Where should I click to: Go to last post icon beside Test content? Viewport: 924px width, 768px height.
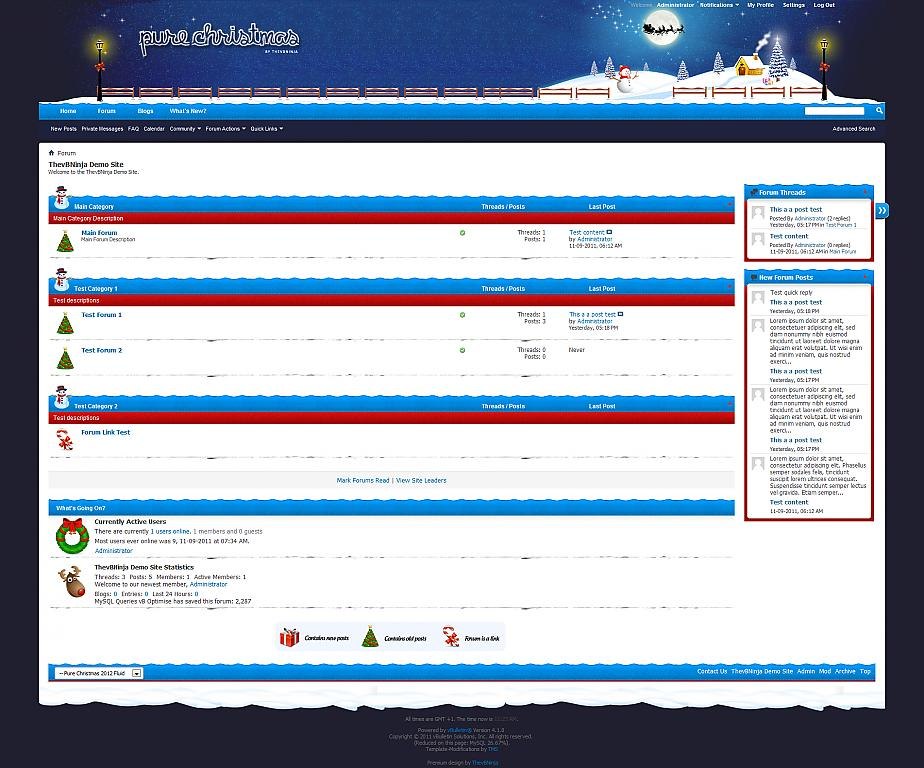click(x=609, y=232)
